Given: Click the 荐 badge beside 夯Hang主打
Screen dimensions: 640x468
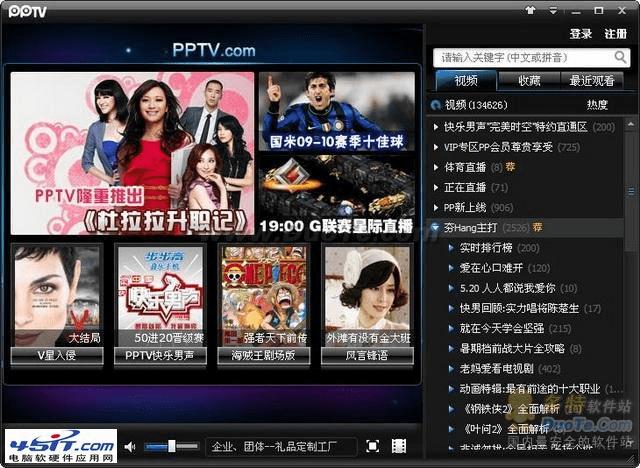Looking at the screenshot, I should point(537,227).
